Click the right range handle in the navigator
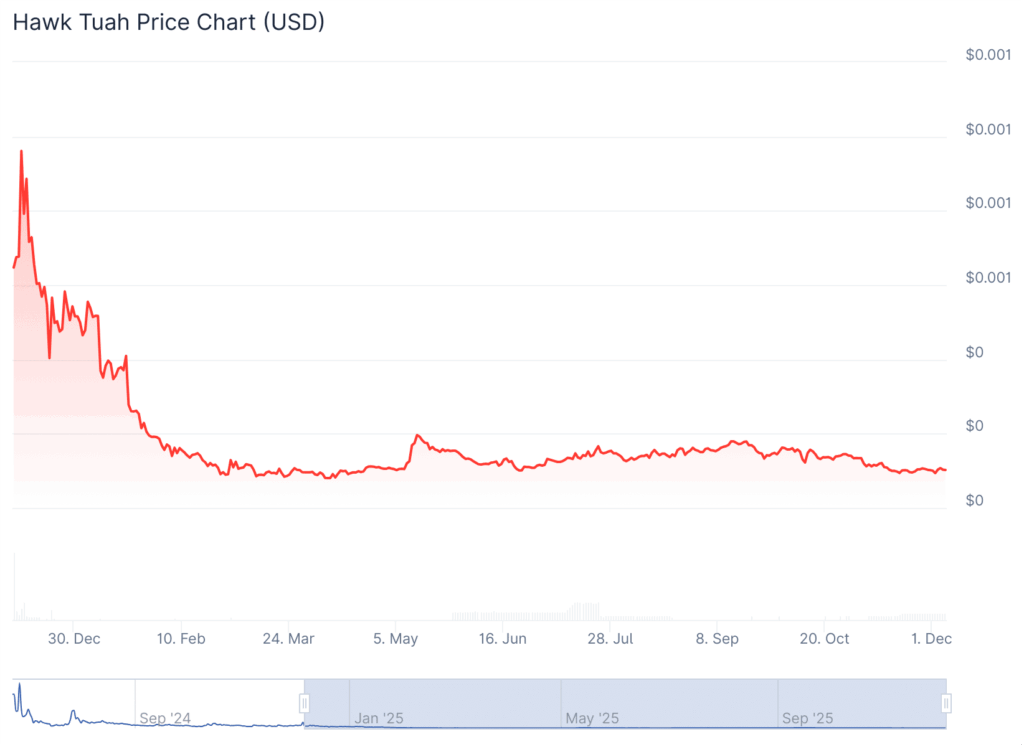The image size is (1024, 747). click(x=946, y=704)
